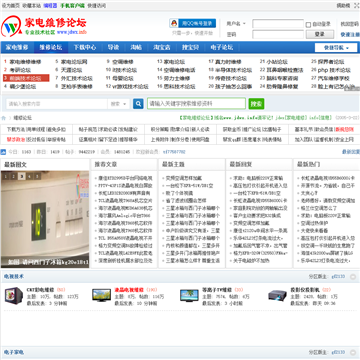Open the 导读 nav tab

(113, 47)
